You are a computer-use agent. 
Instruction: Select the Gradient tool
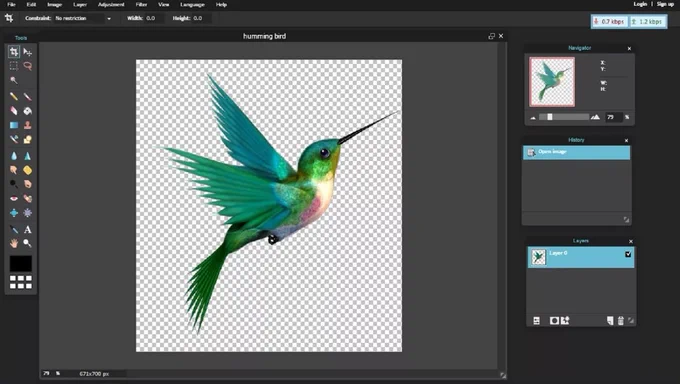14,125
